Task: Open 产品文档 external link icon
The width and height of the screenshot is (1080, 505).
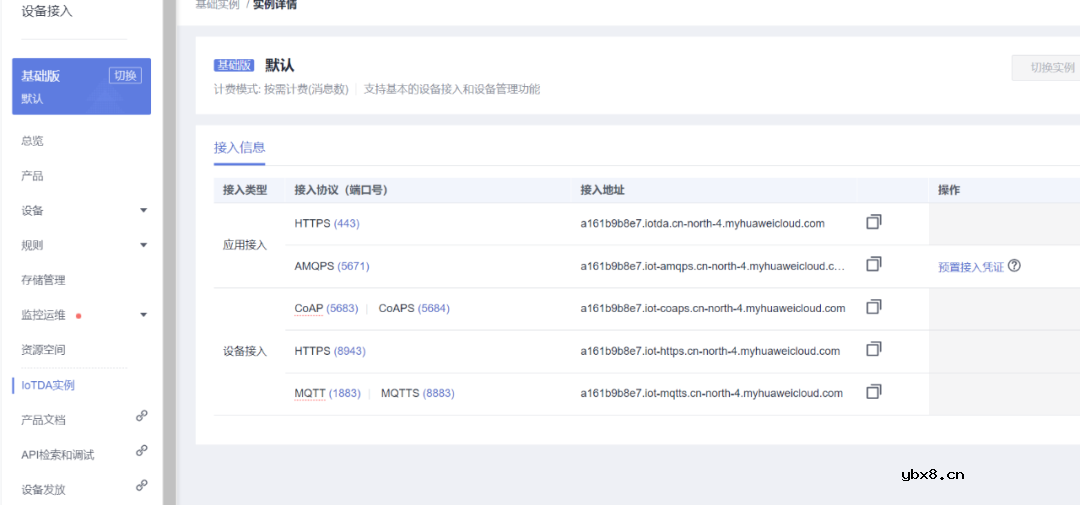Action: 142,416
